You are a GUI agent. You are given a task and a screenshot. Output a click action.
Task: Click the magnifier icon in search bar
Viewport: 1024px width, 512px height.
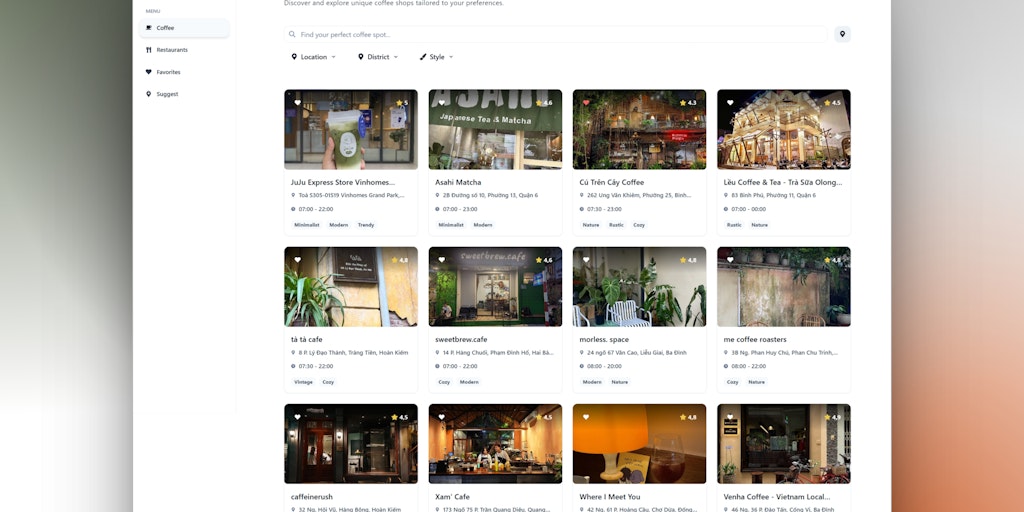(292, 35)
